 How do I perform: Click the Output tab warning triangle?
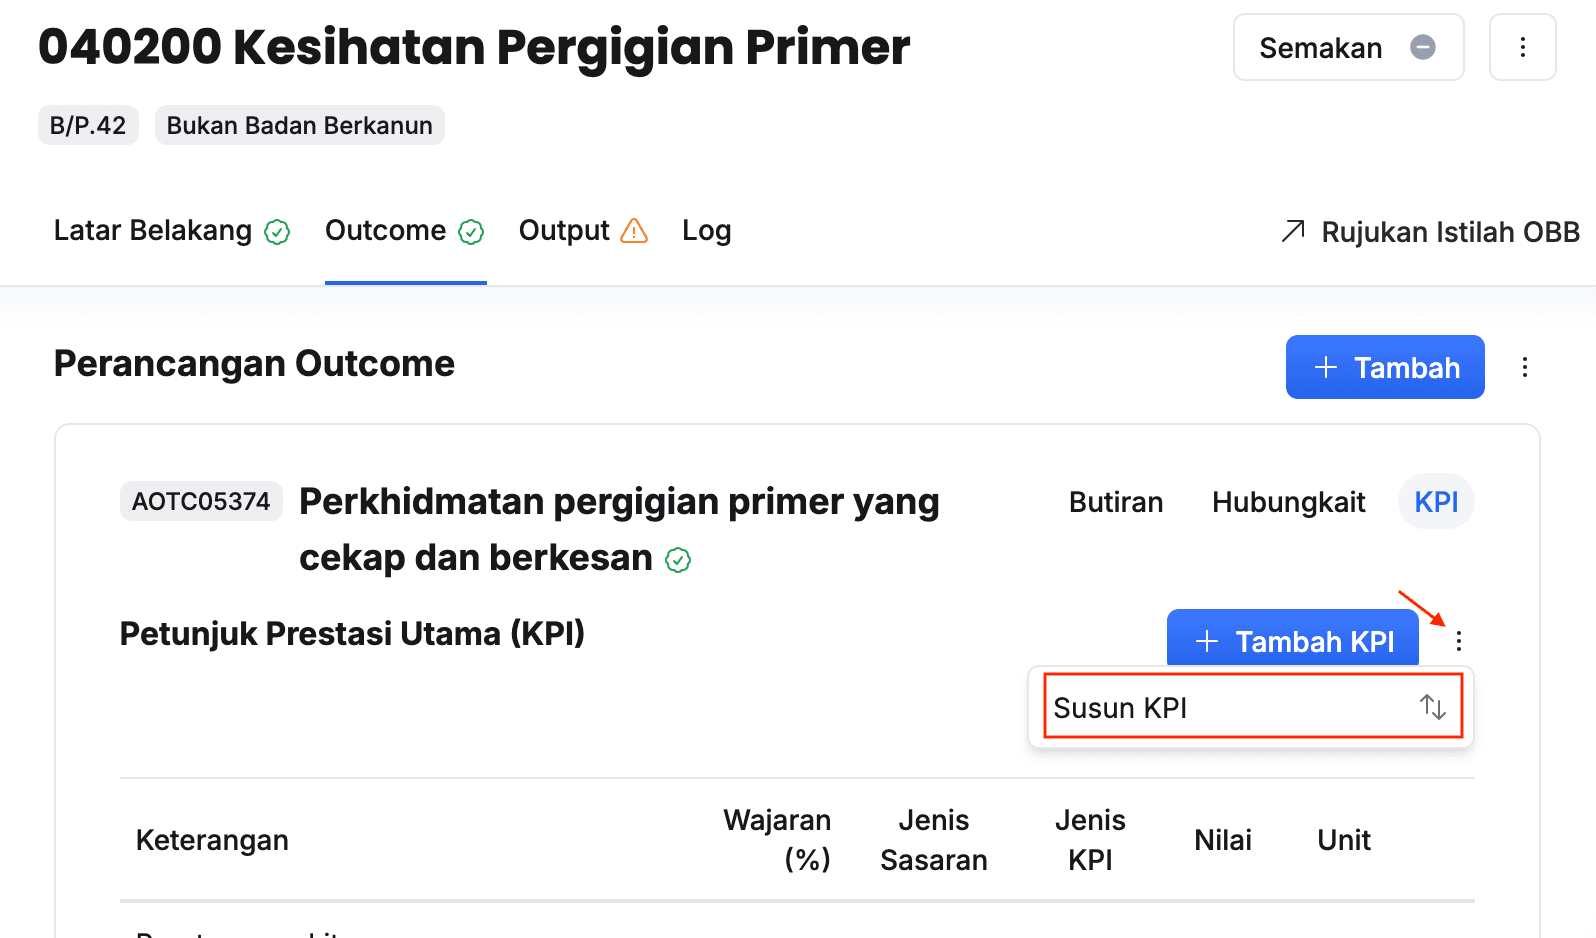634,231
